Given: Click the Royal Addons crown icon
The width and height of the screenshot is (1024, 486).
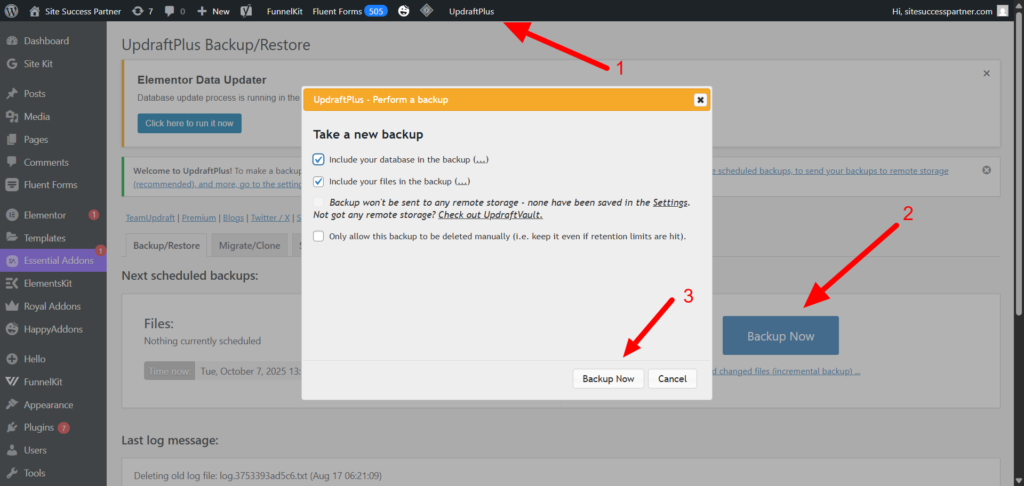Looking at the screenshot, I should (11, 306).
